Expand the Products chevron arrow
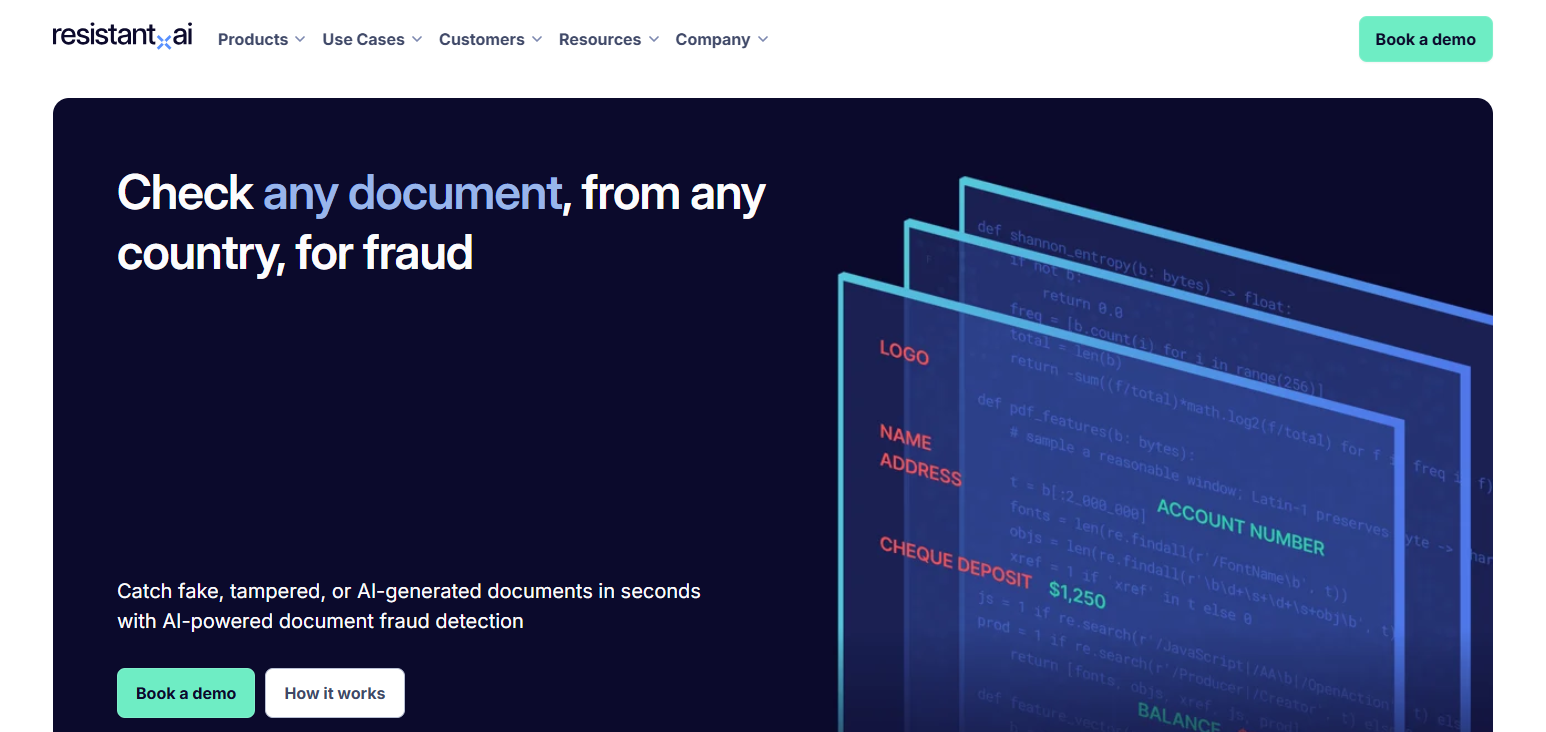The width and height of the screenshot is (1546, 732). coord(299,40)
